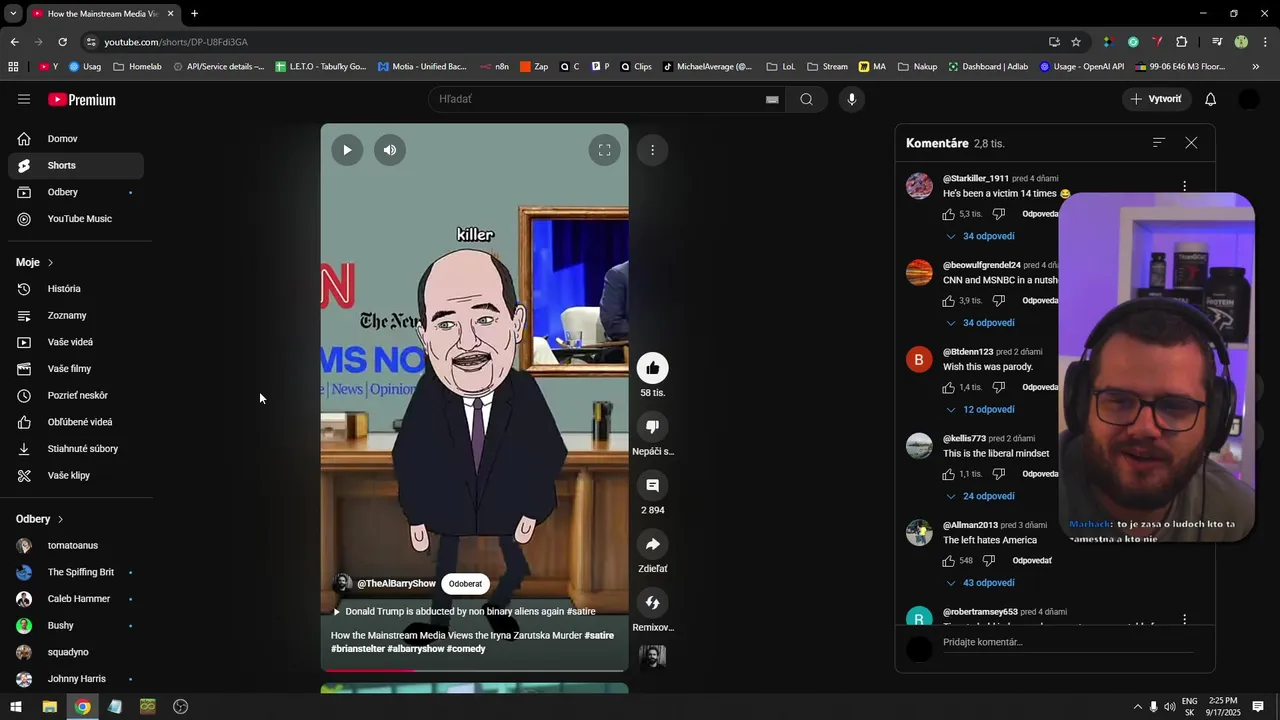This screenshot has width=1280, height=720.
Task: Open File Explorer from the taskbar
Action: click(49, 707)
